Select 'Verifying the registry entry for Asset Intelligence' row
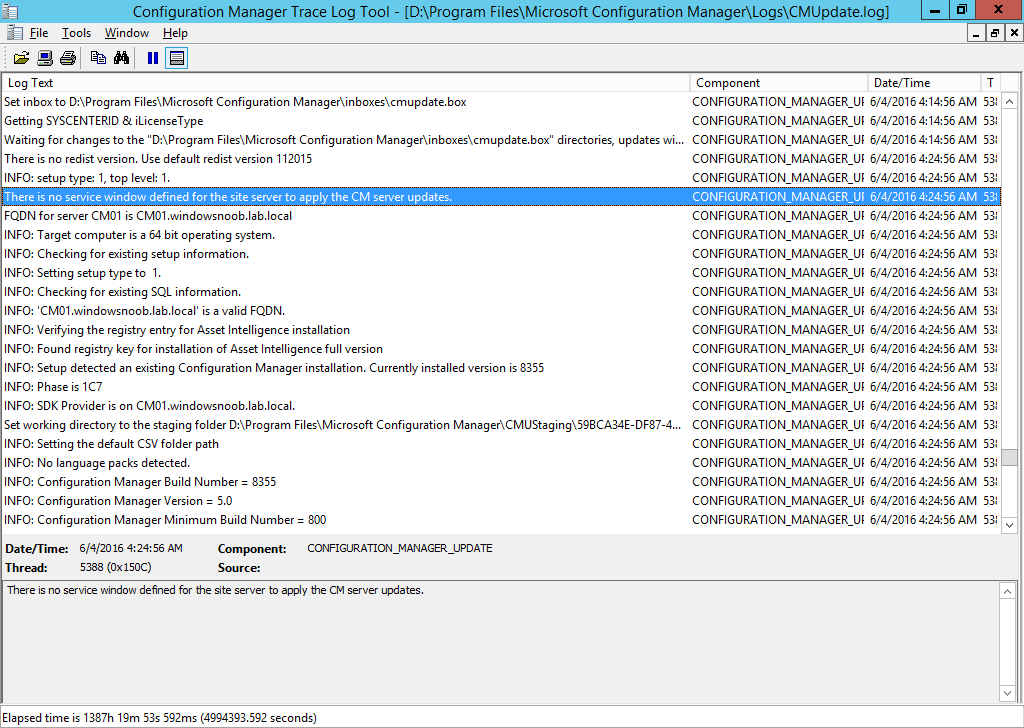This screenshot has height=728, width=1024. 502,330
